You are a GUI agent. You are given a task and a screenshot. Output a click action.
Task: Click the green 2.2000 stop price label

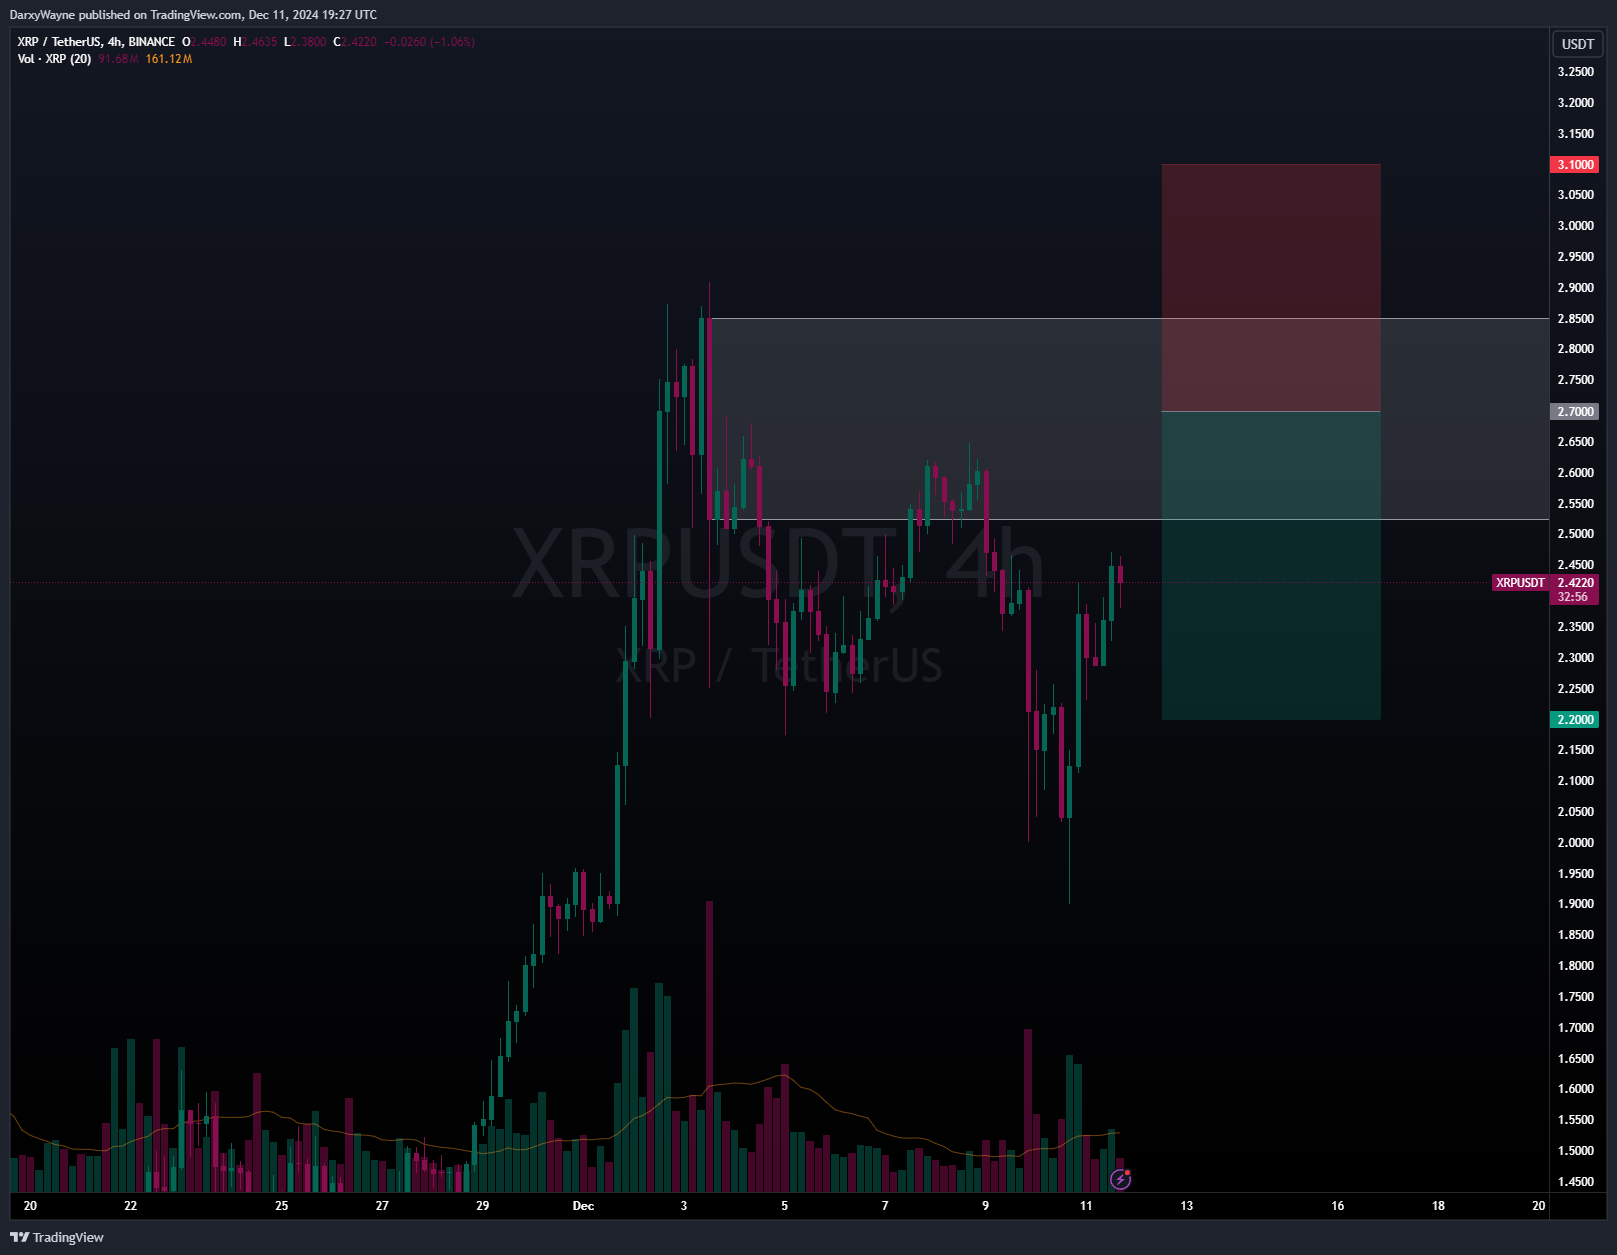[x=1574, y=719]
